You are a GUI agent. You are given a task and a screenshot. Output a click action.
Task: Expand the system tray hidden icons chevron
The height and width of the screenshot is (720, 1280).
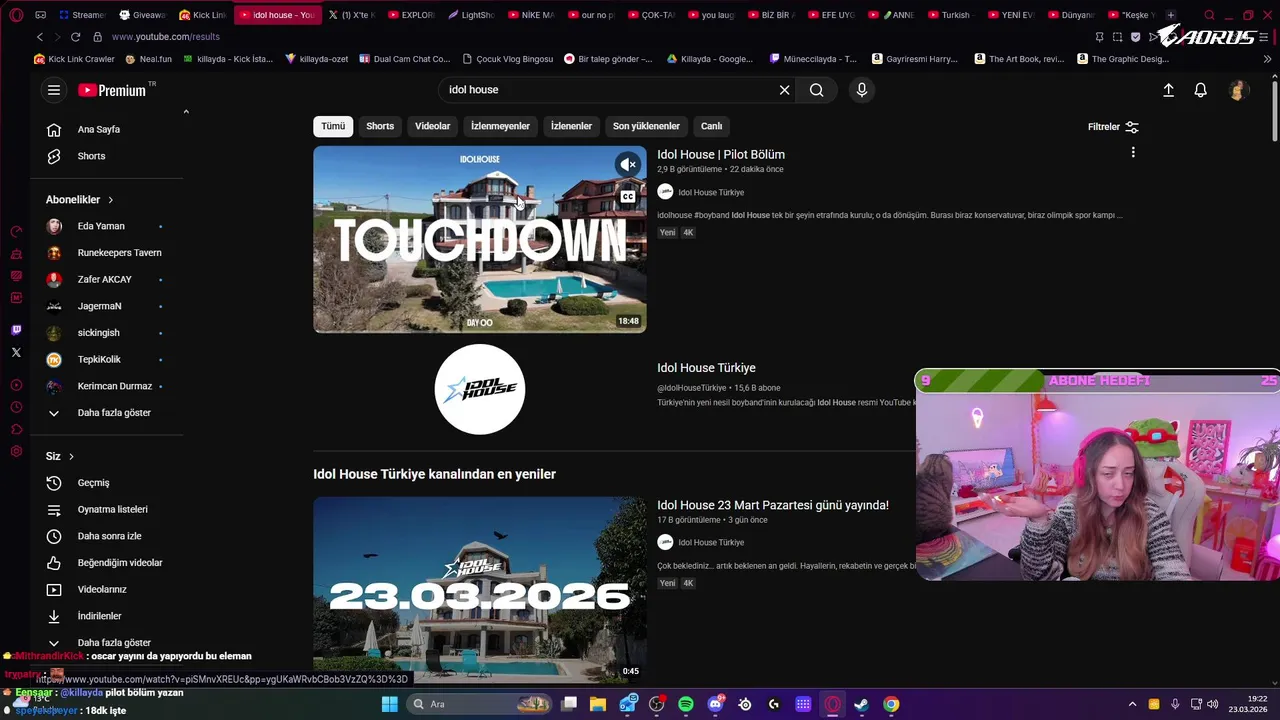1132,704
